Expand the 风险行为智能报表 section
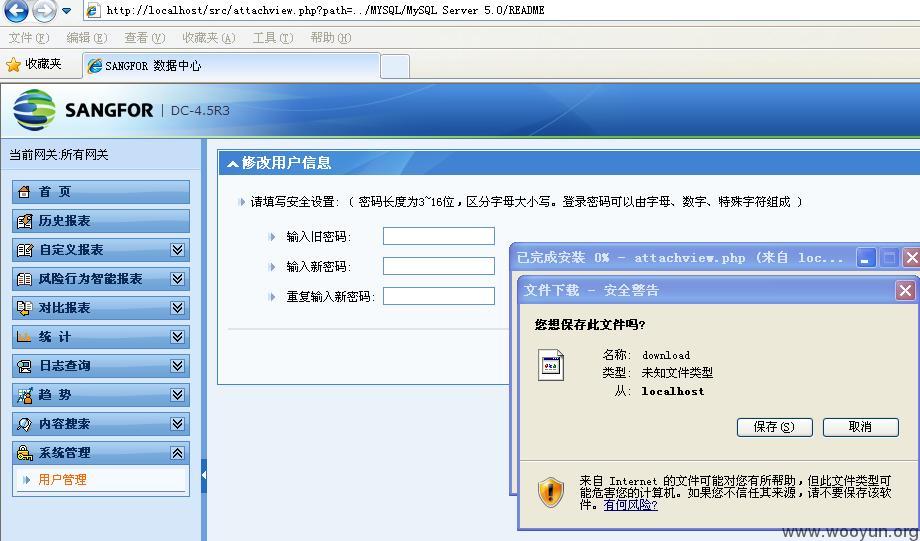This screenshot has height=541, width=920. 178,279
